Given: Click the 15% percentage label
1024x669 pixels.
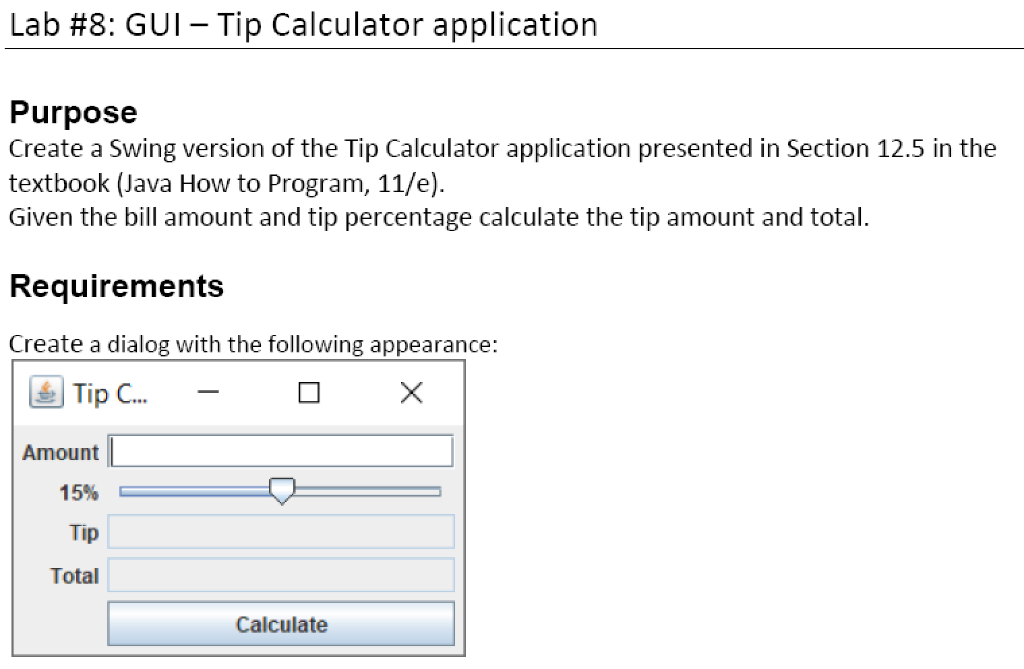Looking at the screenshot, I should coord(80,492).
